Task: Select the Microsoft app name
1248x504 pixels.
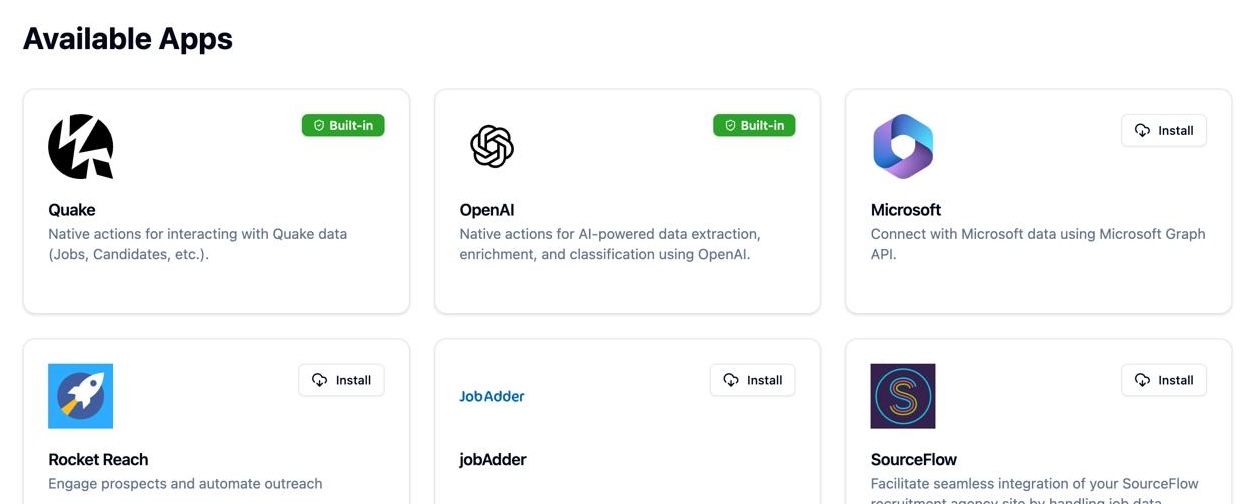Action: pos(906,210)
